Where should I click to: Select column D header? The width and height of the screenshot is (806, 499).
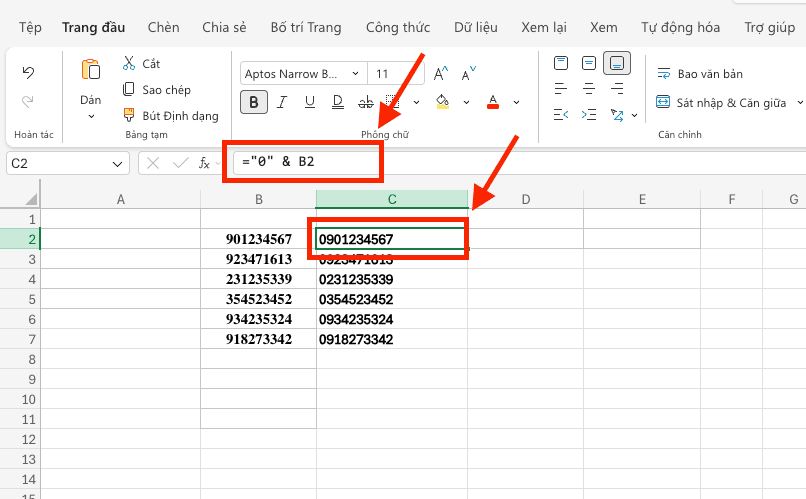pyautogui.click(x=525, y=199)
